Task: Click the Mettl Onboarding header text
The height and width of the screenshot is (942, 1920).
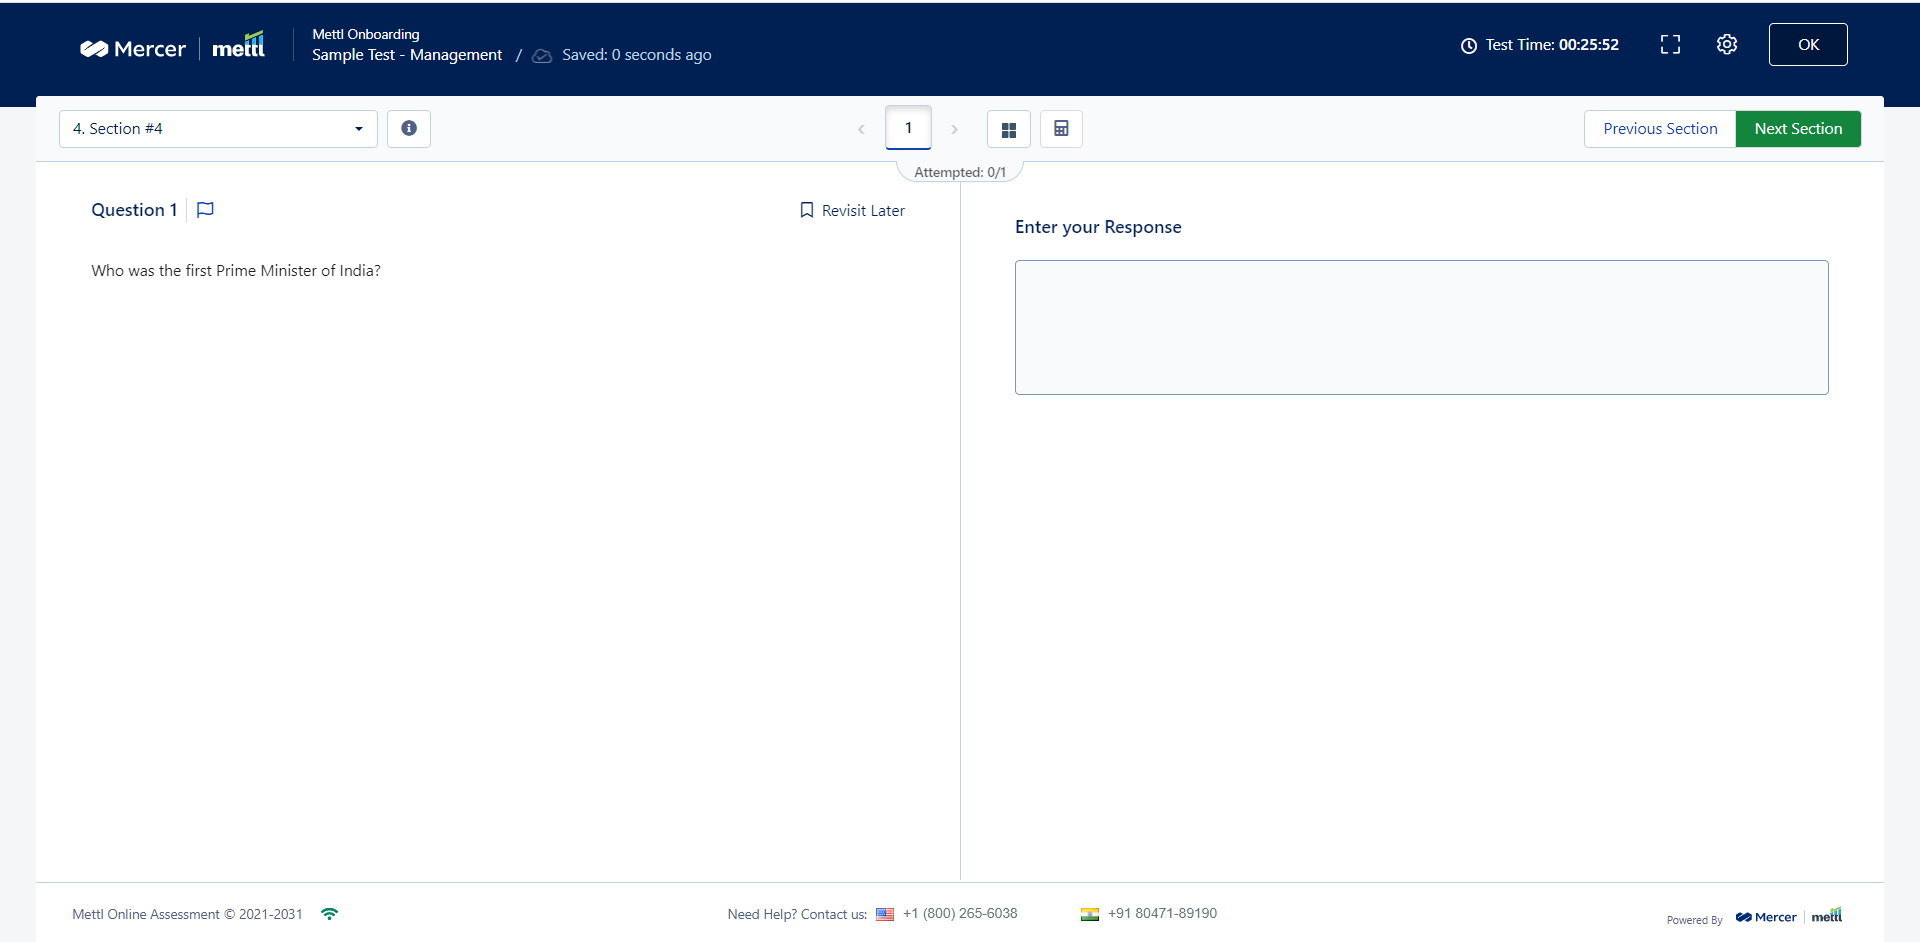Action: pos(366,34)
